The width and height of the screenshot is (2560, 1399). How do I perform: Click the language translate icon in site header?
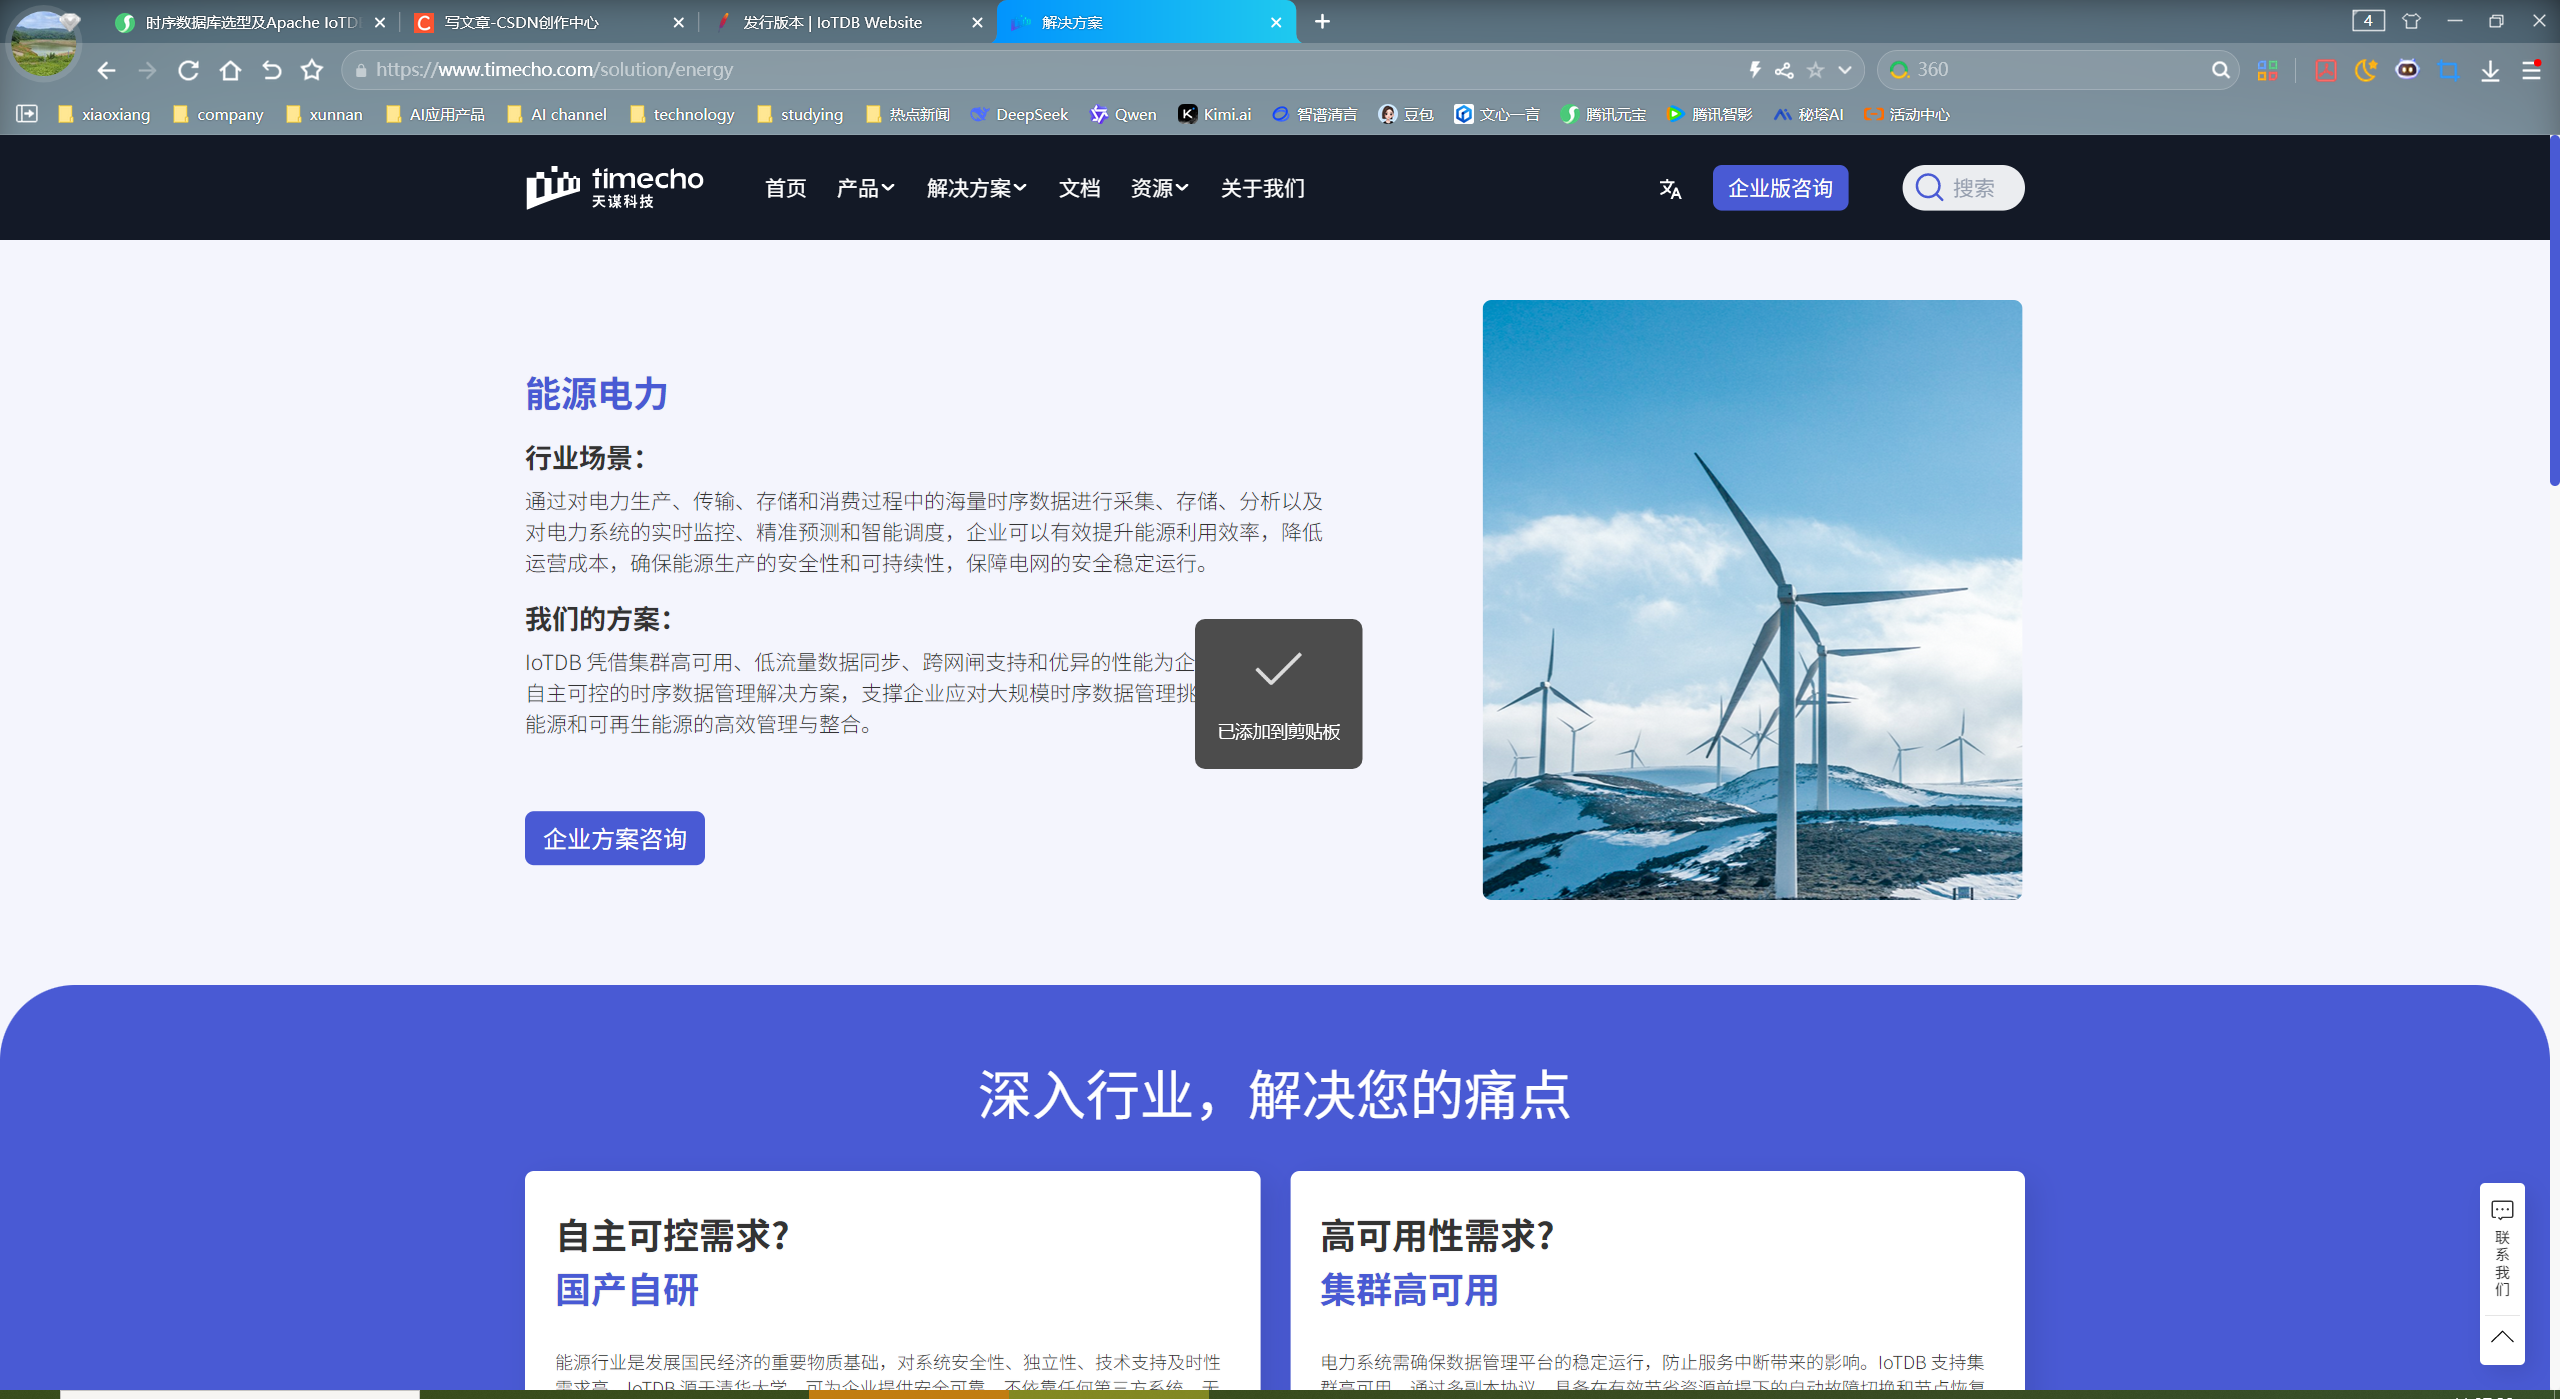(x=1670, y=189)
